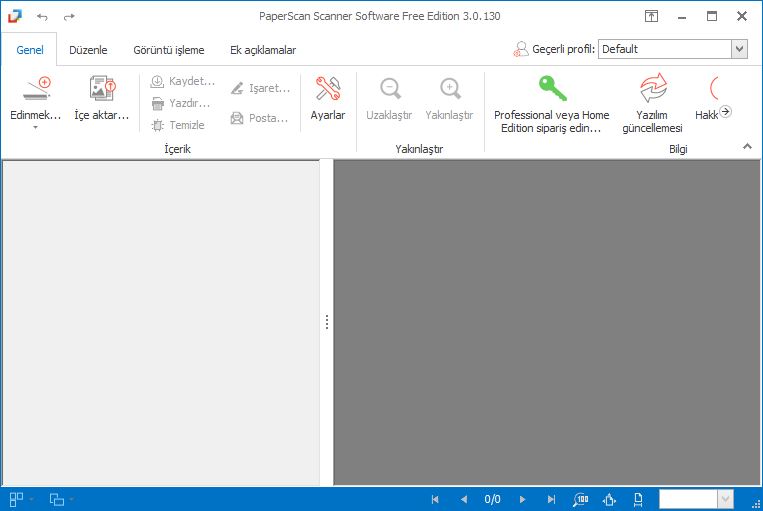Click the Uzaklaştır zoom out magnifier
Image resolution: width=763 pixels, height=511 pixels.
pos(390,88)
